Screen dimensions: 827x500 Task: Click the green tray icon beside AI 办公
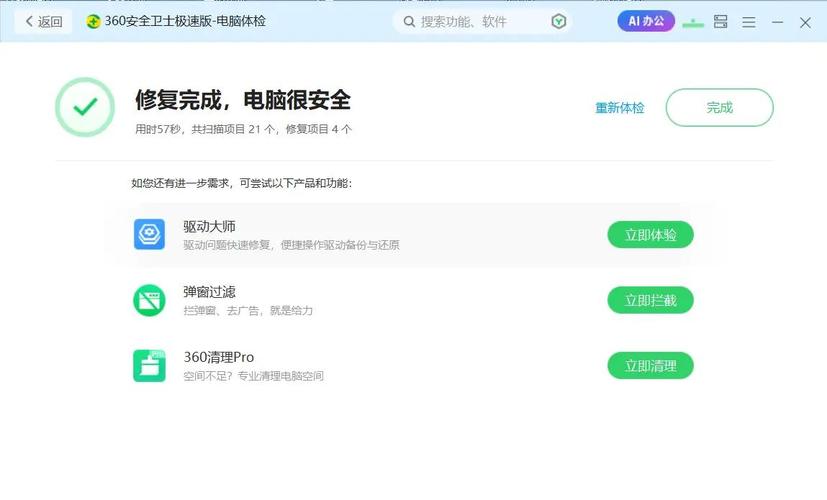point(693,23)
